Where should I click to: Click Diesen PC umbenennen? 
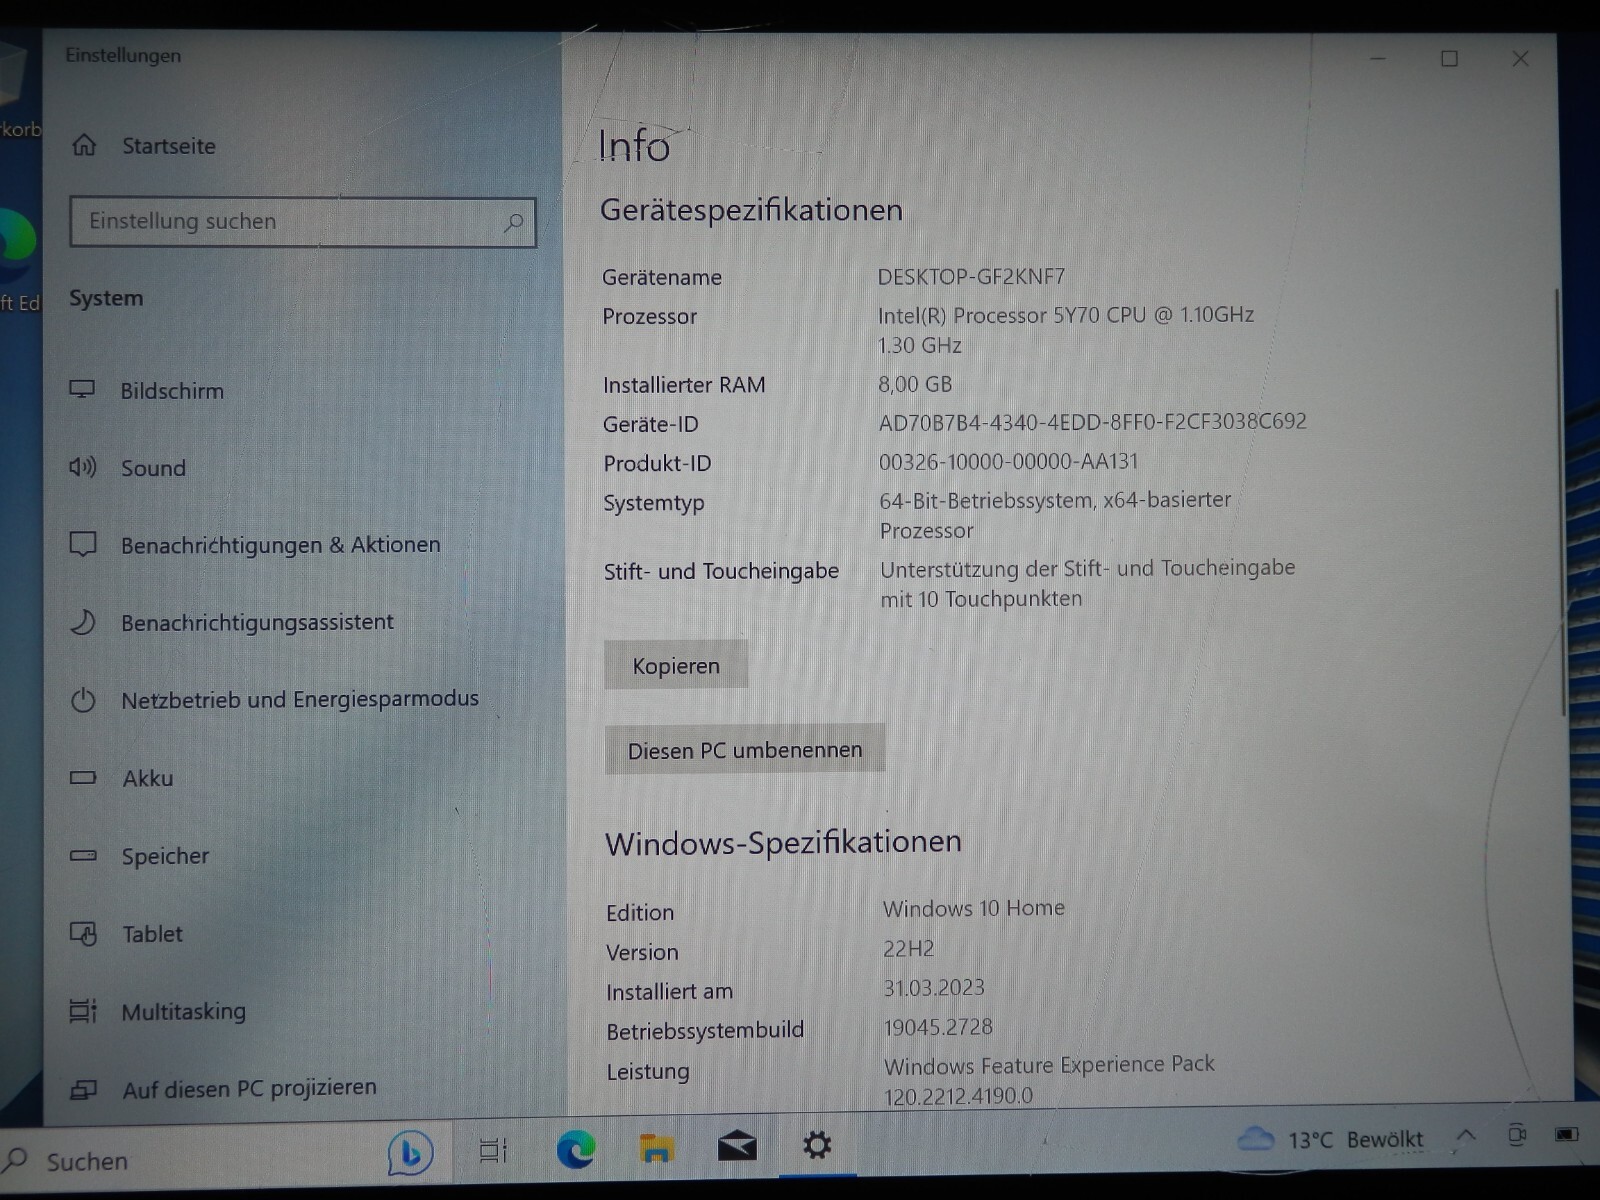tap(745, 749)
